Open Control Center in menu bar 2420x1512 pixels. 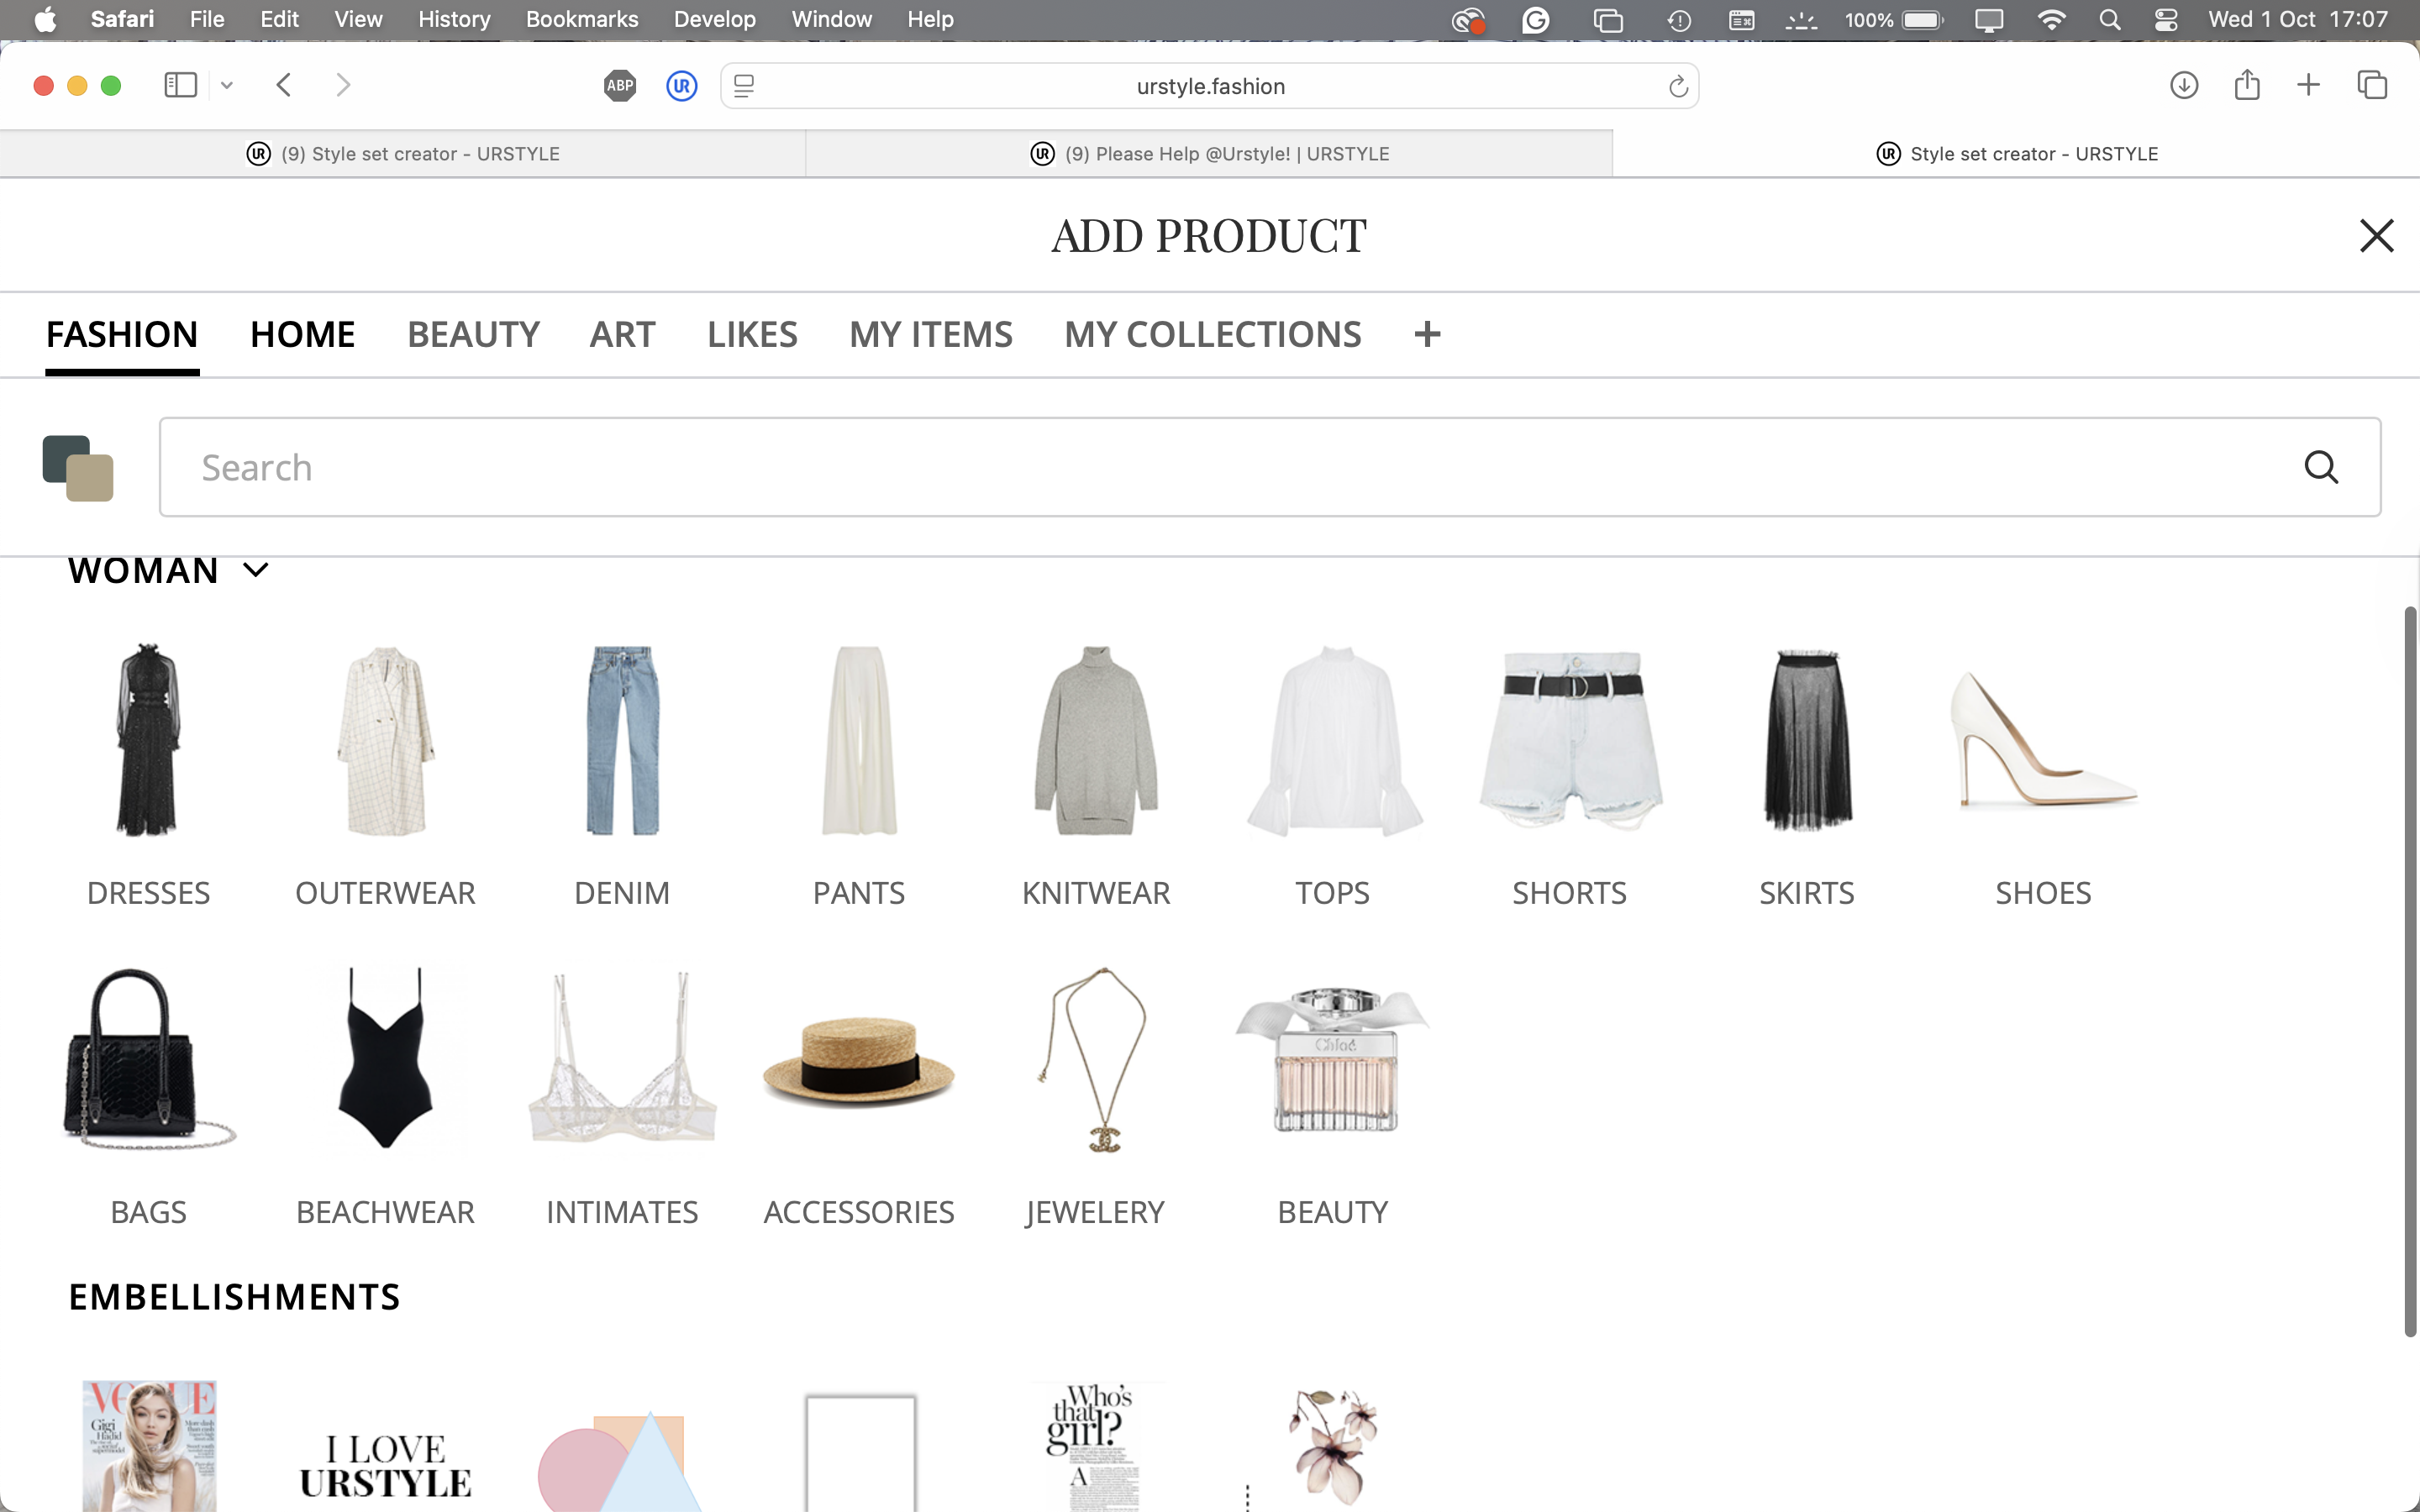[x=2166, y=20]
